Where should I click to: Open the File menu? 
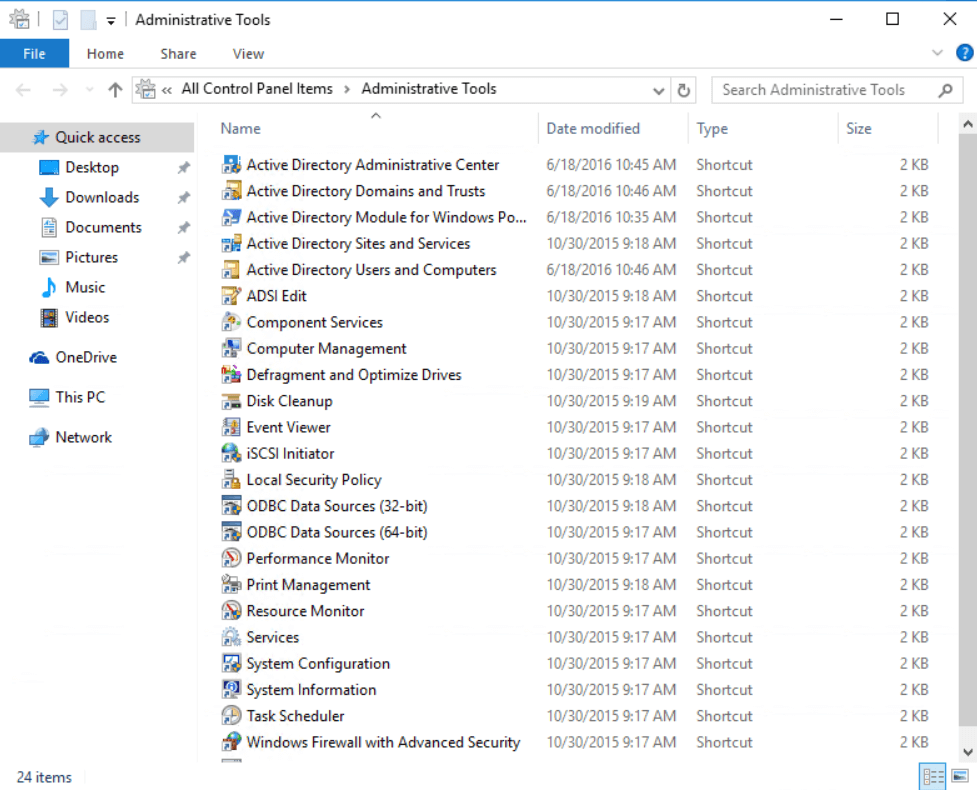click(x=34, y=54)
